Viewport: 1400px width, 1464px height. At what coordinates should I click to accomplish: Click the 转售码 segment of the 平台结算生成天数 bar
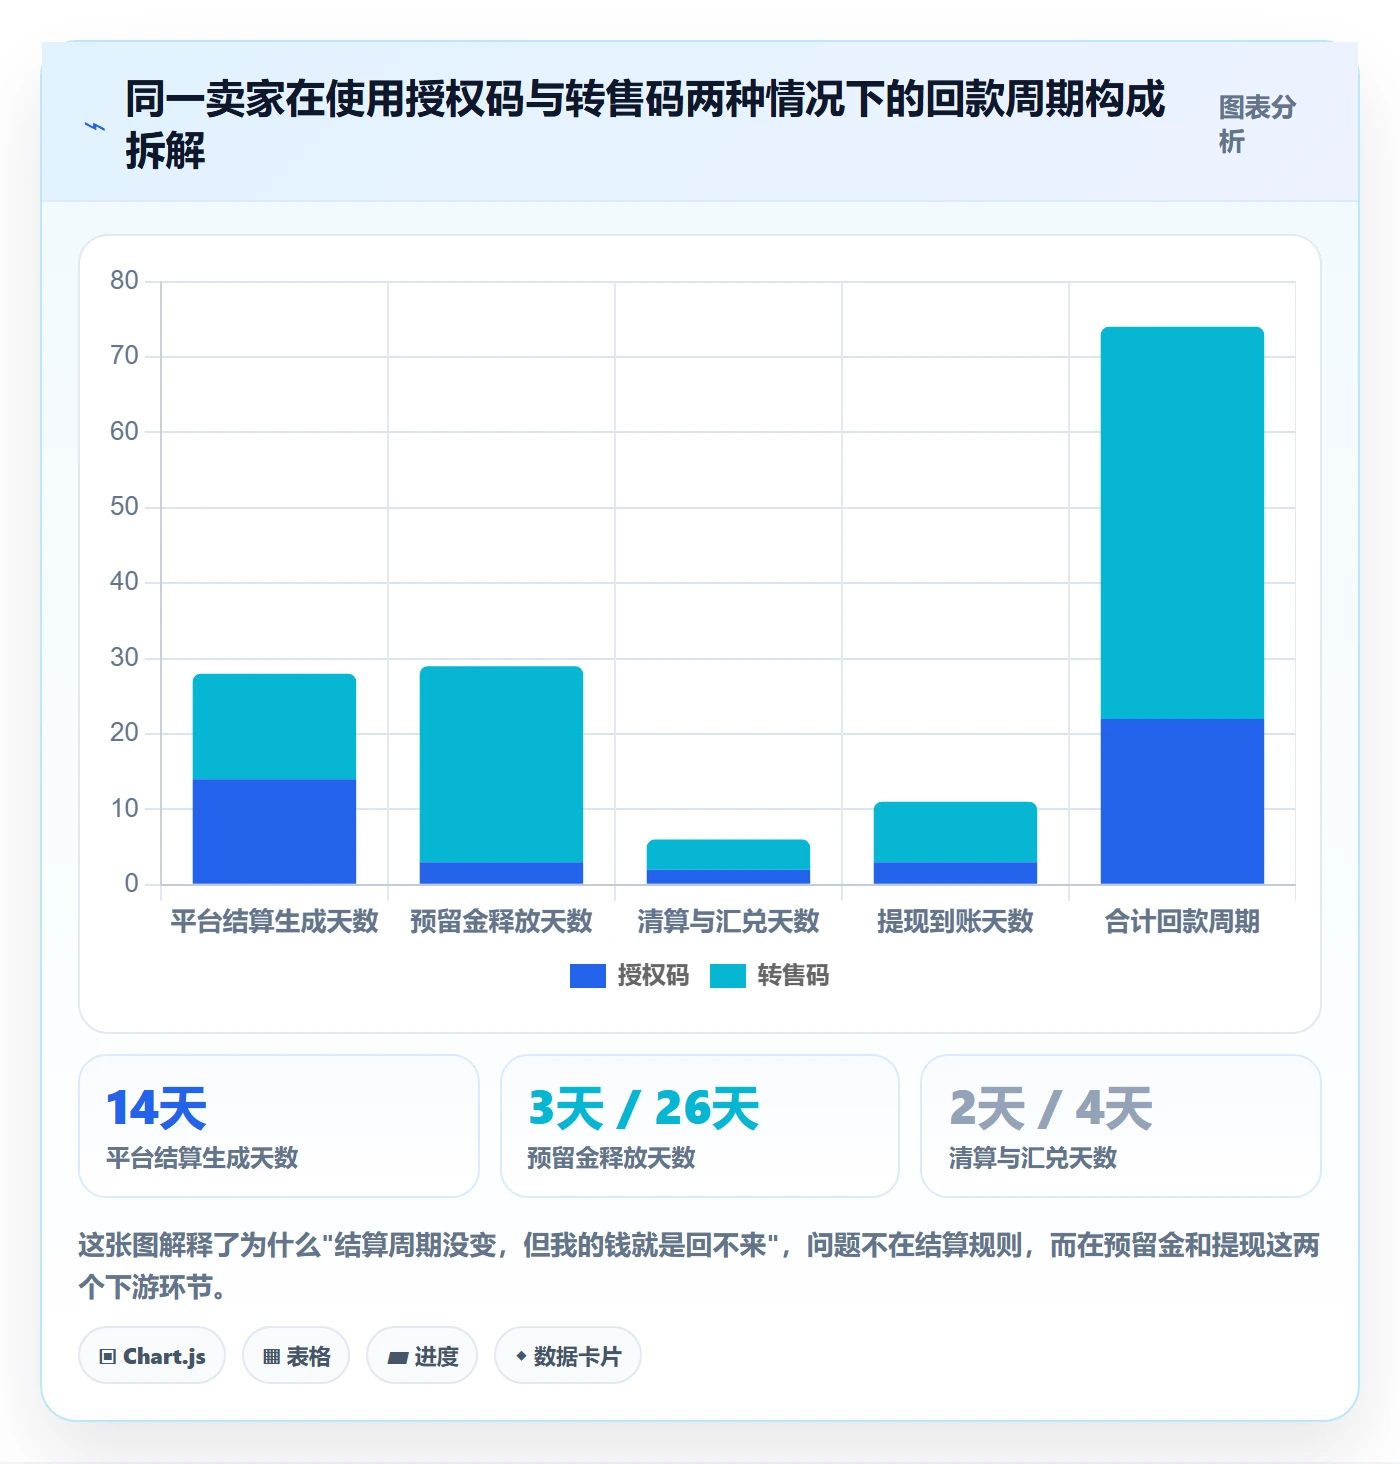(x=274, y=727)
